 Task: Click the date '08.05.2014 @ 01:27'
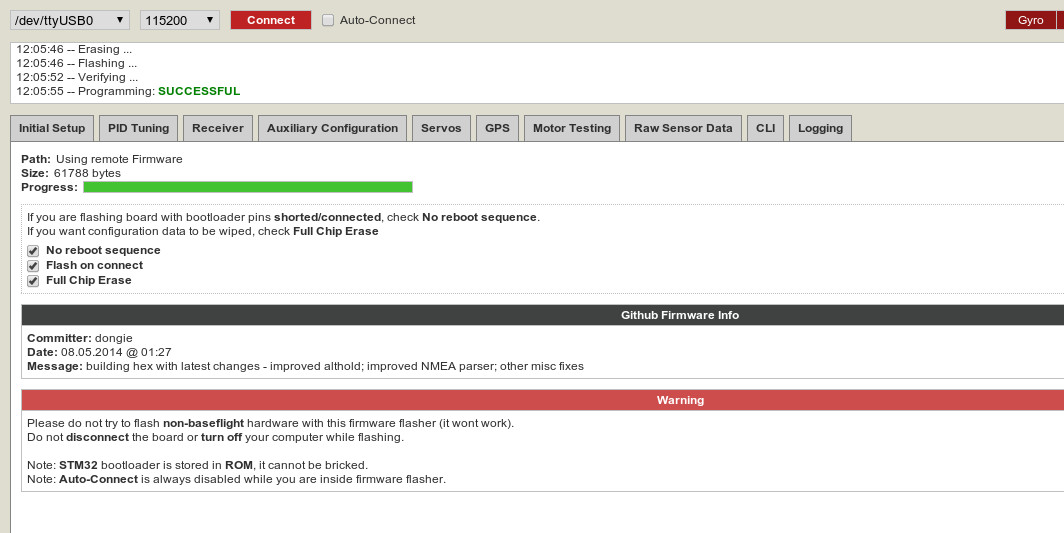pyautogui.click(x=116, y=352)
